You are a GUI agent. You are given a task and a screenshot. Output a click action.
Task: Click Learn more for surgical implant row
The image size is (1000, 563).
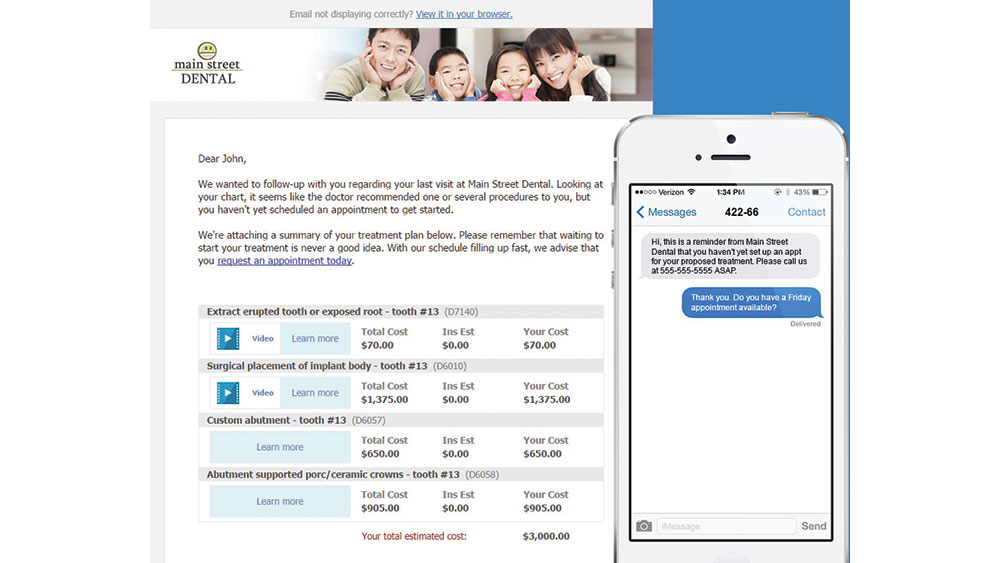(315, 393)
